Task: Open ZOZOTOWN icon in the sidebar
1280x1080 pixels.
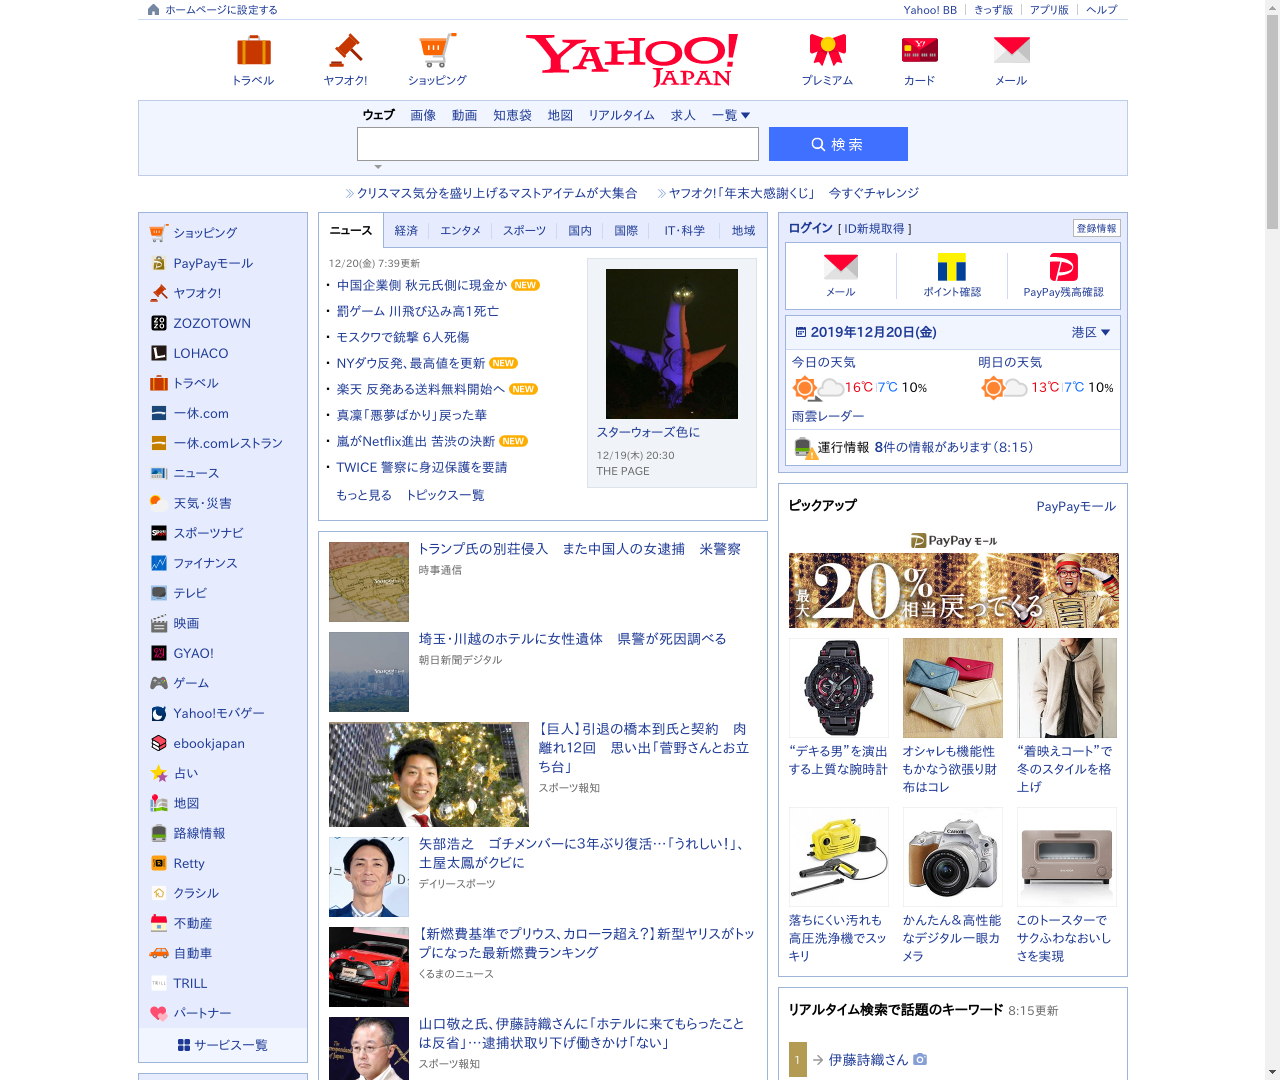Action: pyautogui.click(x=159, y=323)
